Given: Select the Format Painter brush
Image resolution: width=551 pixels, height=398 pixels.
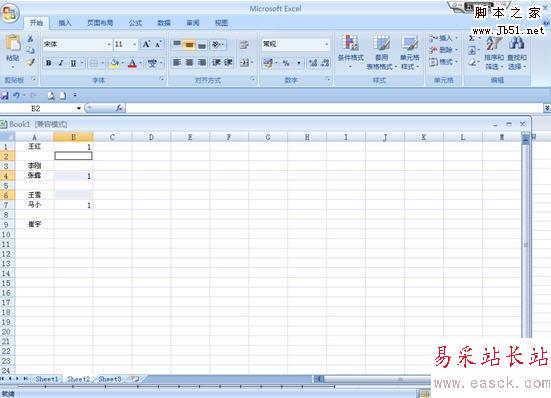Looking at the screenshot, I should [x=31, y=62].
